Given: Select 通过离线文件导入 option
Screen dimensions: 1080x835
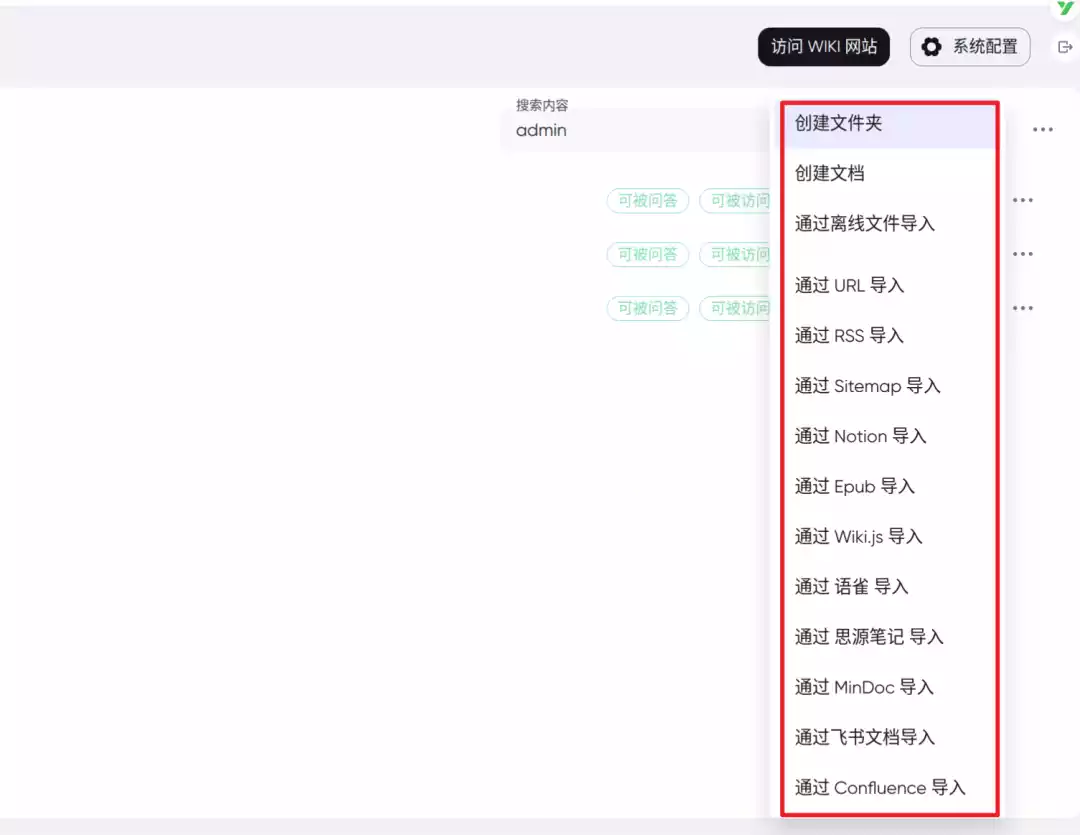Looking at the screenshot, I should point(866,224).
